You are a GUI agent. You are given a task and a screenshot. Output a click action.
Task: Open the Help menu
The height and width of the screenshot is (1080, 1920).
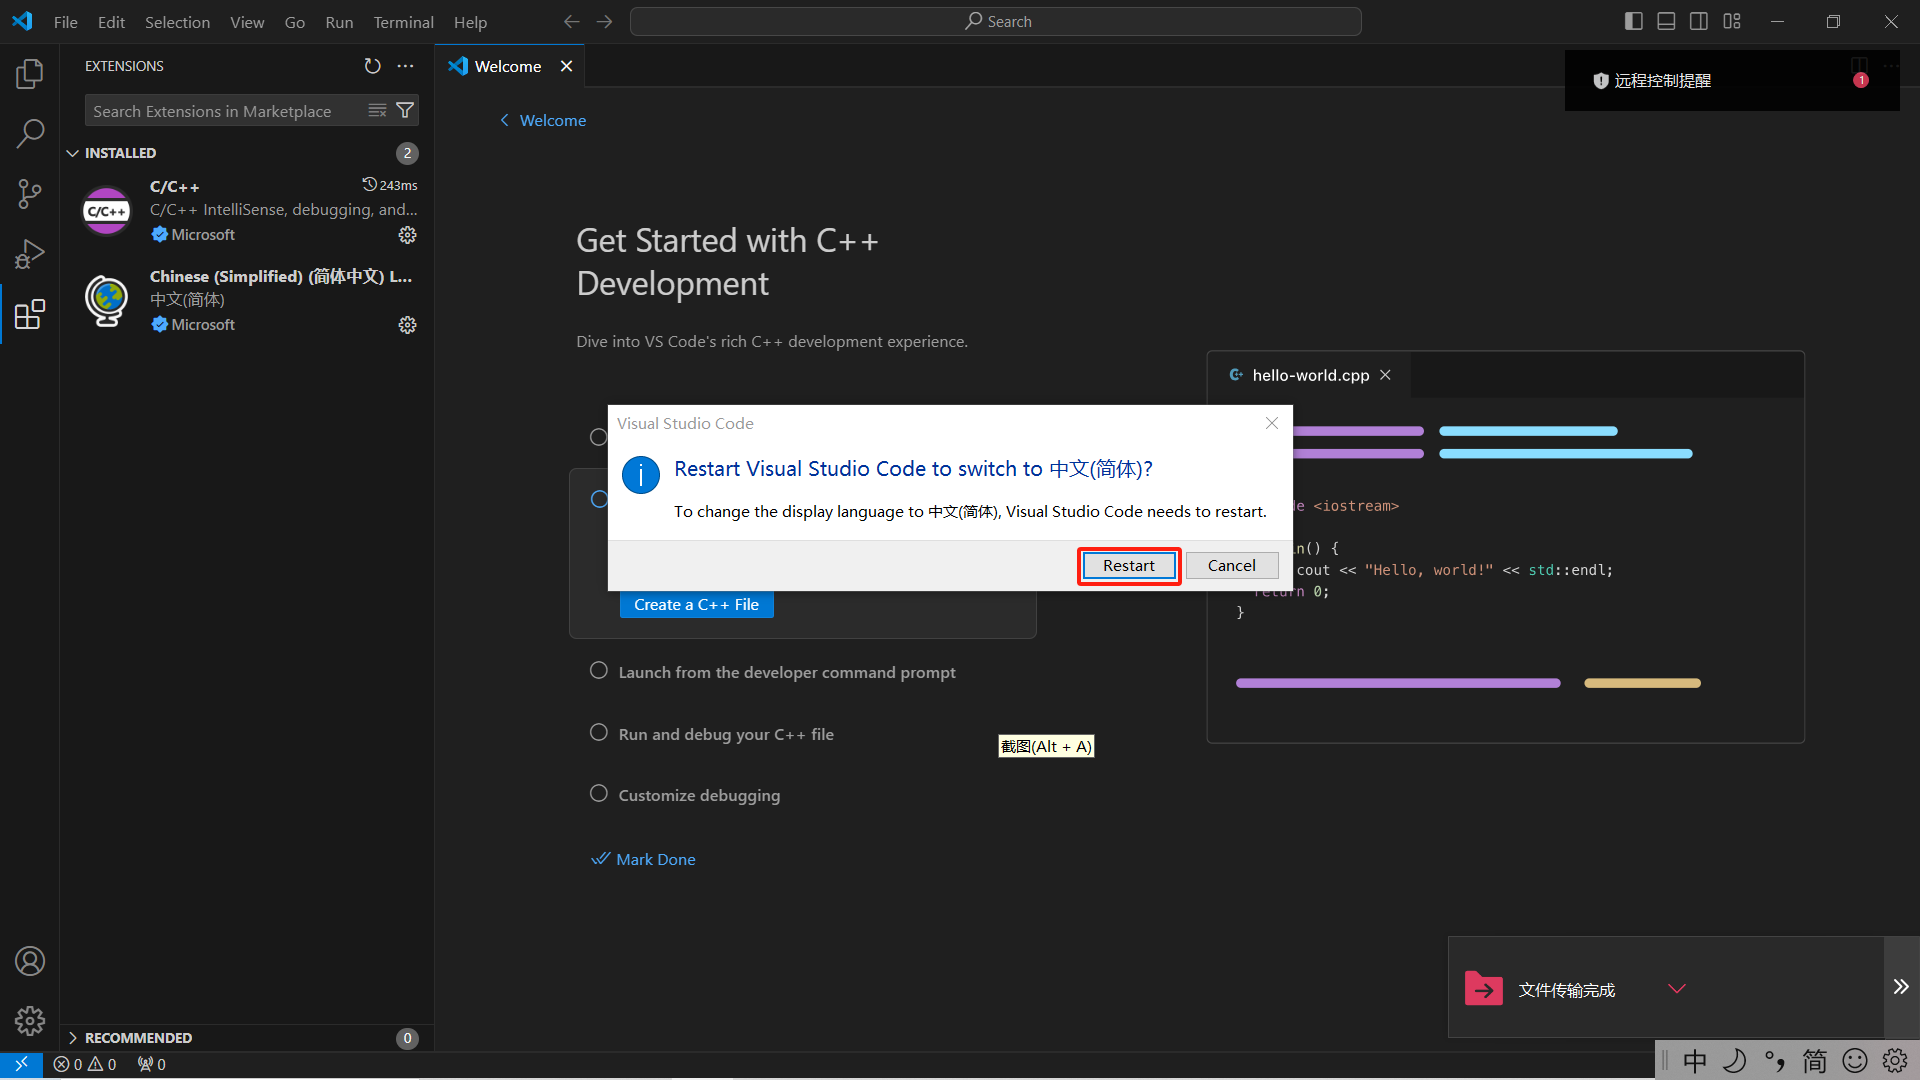pyautogui.click(x=470, y=22)
